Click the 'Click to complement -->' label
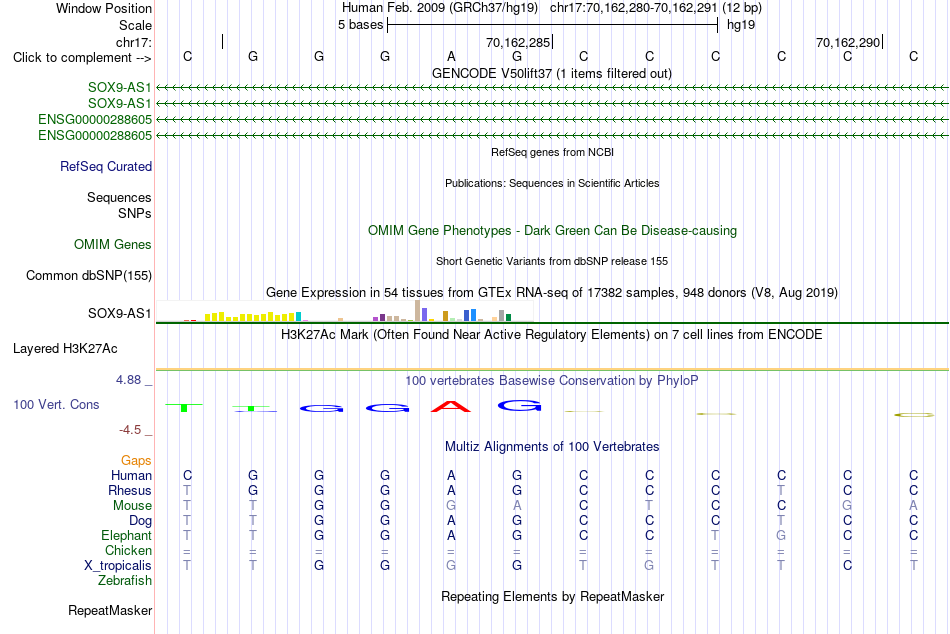This screenshot has width=950, height=634. [82, 58]
